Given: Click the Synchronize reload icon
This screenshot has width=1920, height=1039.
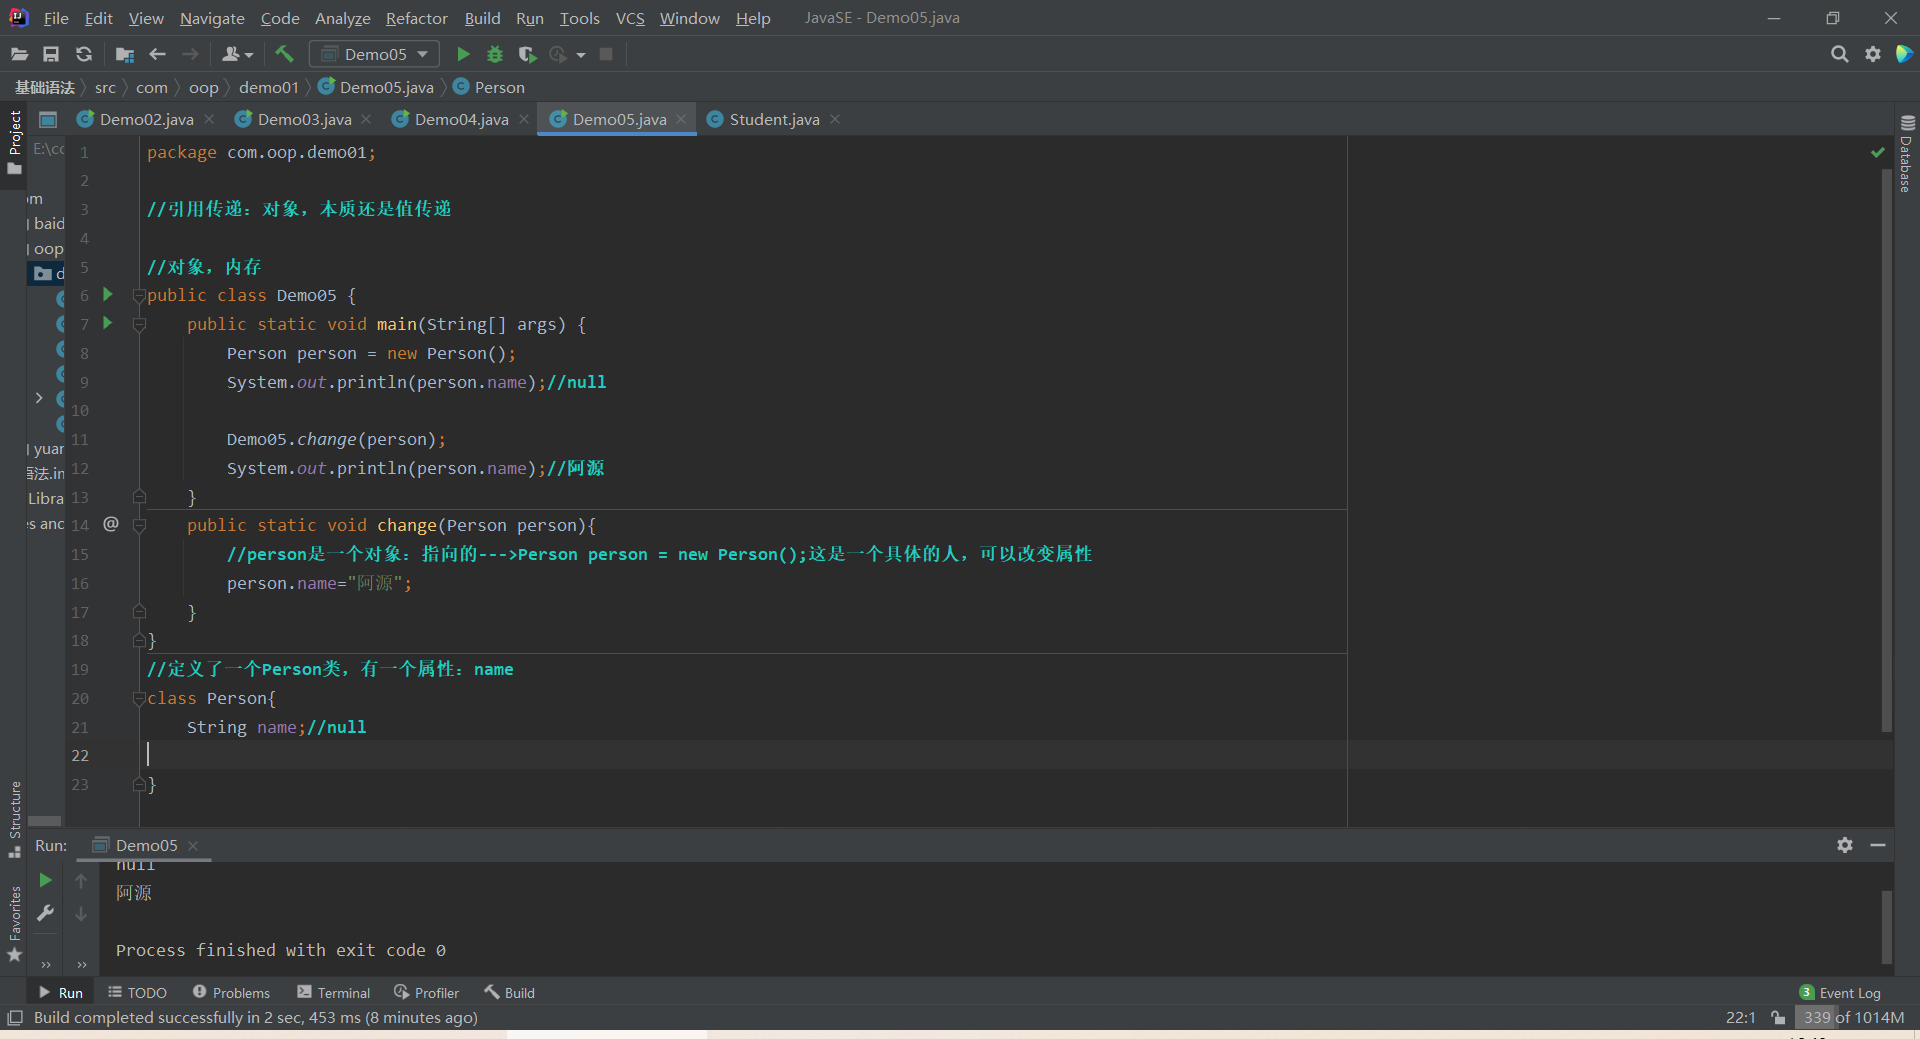Looking at the screenshot, I should [x=84, y=54].
